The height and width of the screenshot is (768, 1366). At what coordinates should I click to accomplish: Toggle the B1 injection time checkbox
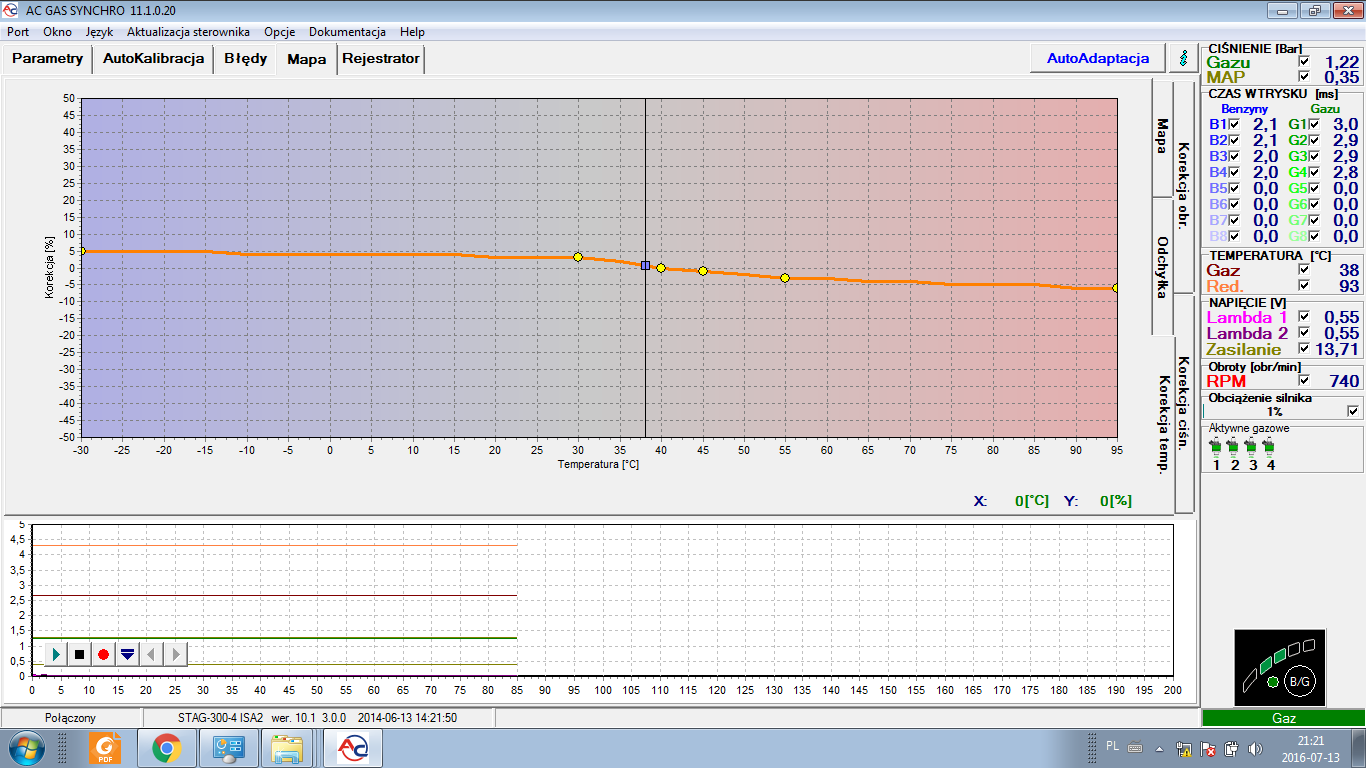tap(1234, 124)
